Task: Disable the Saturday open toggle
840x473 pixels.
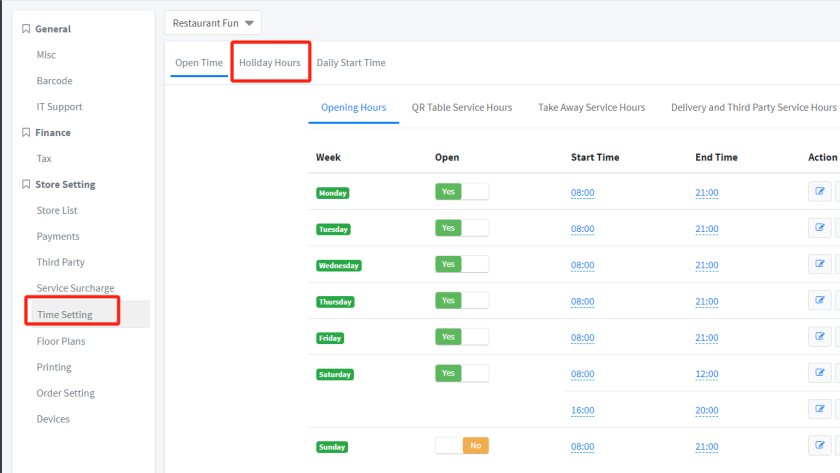Action: (x=461, y=373)
